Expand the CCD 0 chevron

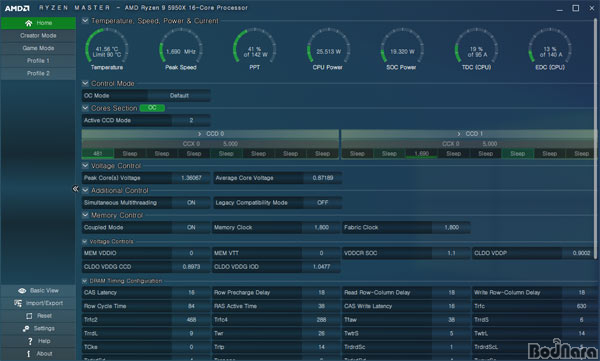(x=199, y=134)
